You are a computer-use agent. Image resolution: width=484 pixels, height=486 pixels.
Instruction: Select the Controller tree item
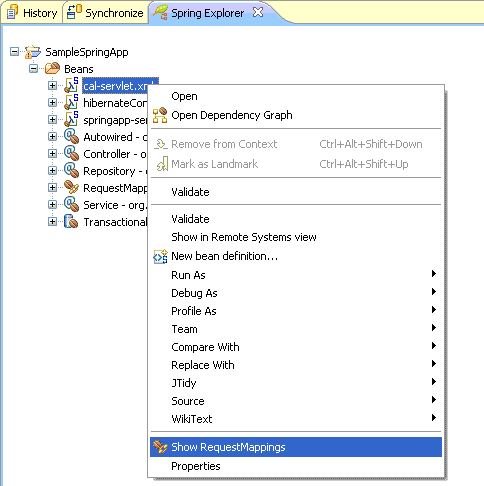click(115, 154)
